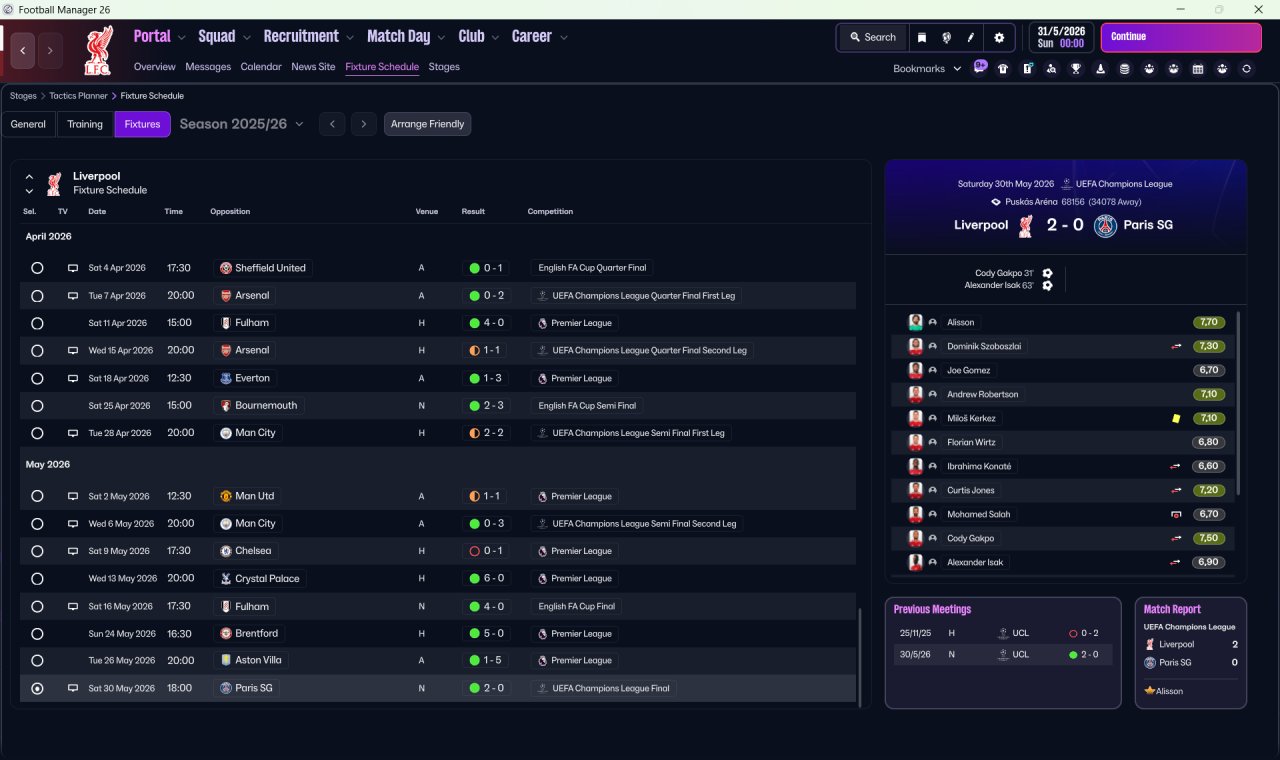Click the yellow card icon for Miloš Kerkez
The image size is (1280, 760).
(x=1177, y=418)
